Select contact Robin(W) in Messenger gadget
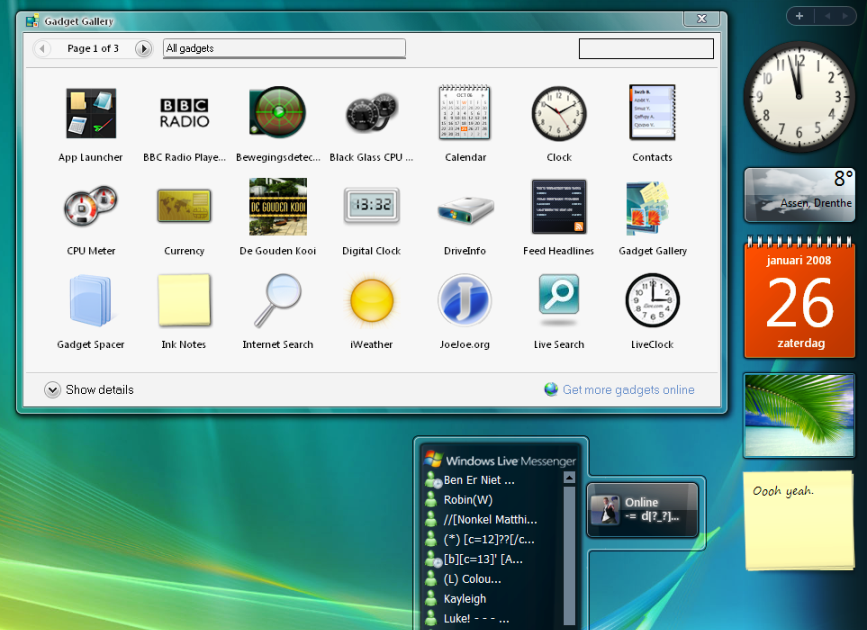This screenshot has width=867, height=630. tap(468, 500)
